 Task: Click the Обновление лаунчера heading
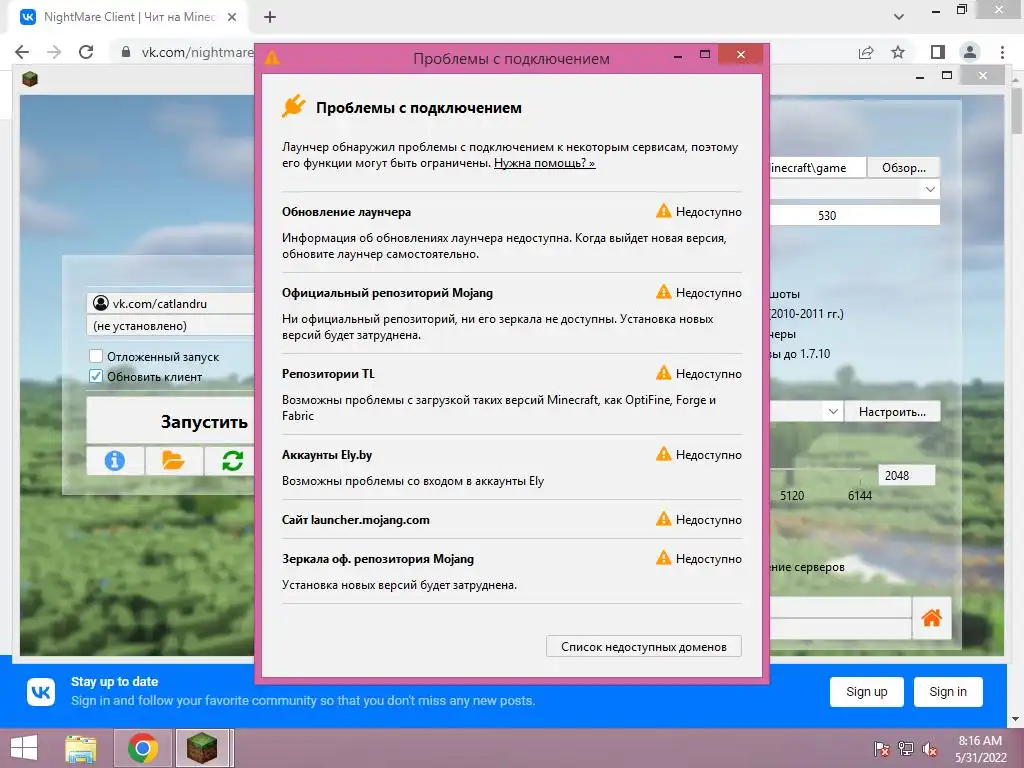click(346, 212)
